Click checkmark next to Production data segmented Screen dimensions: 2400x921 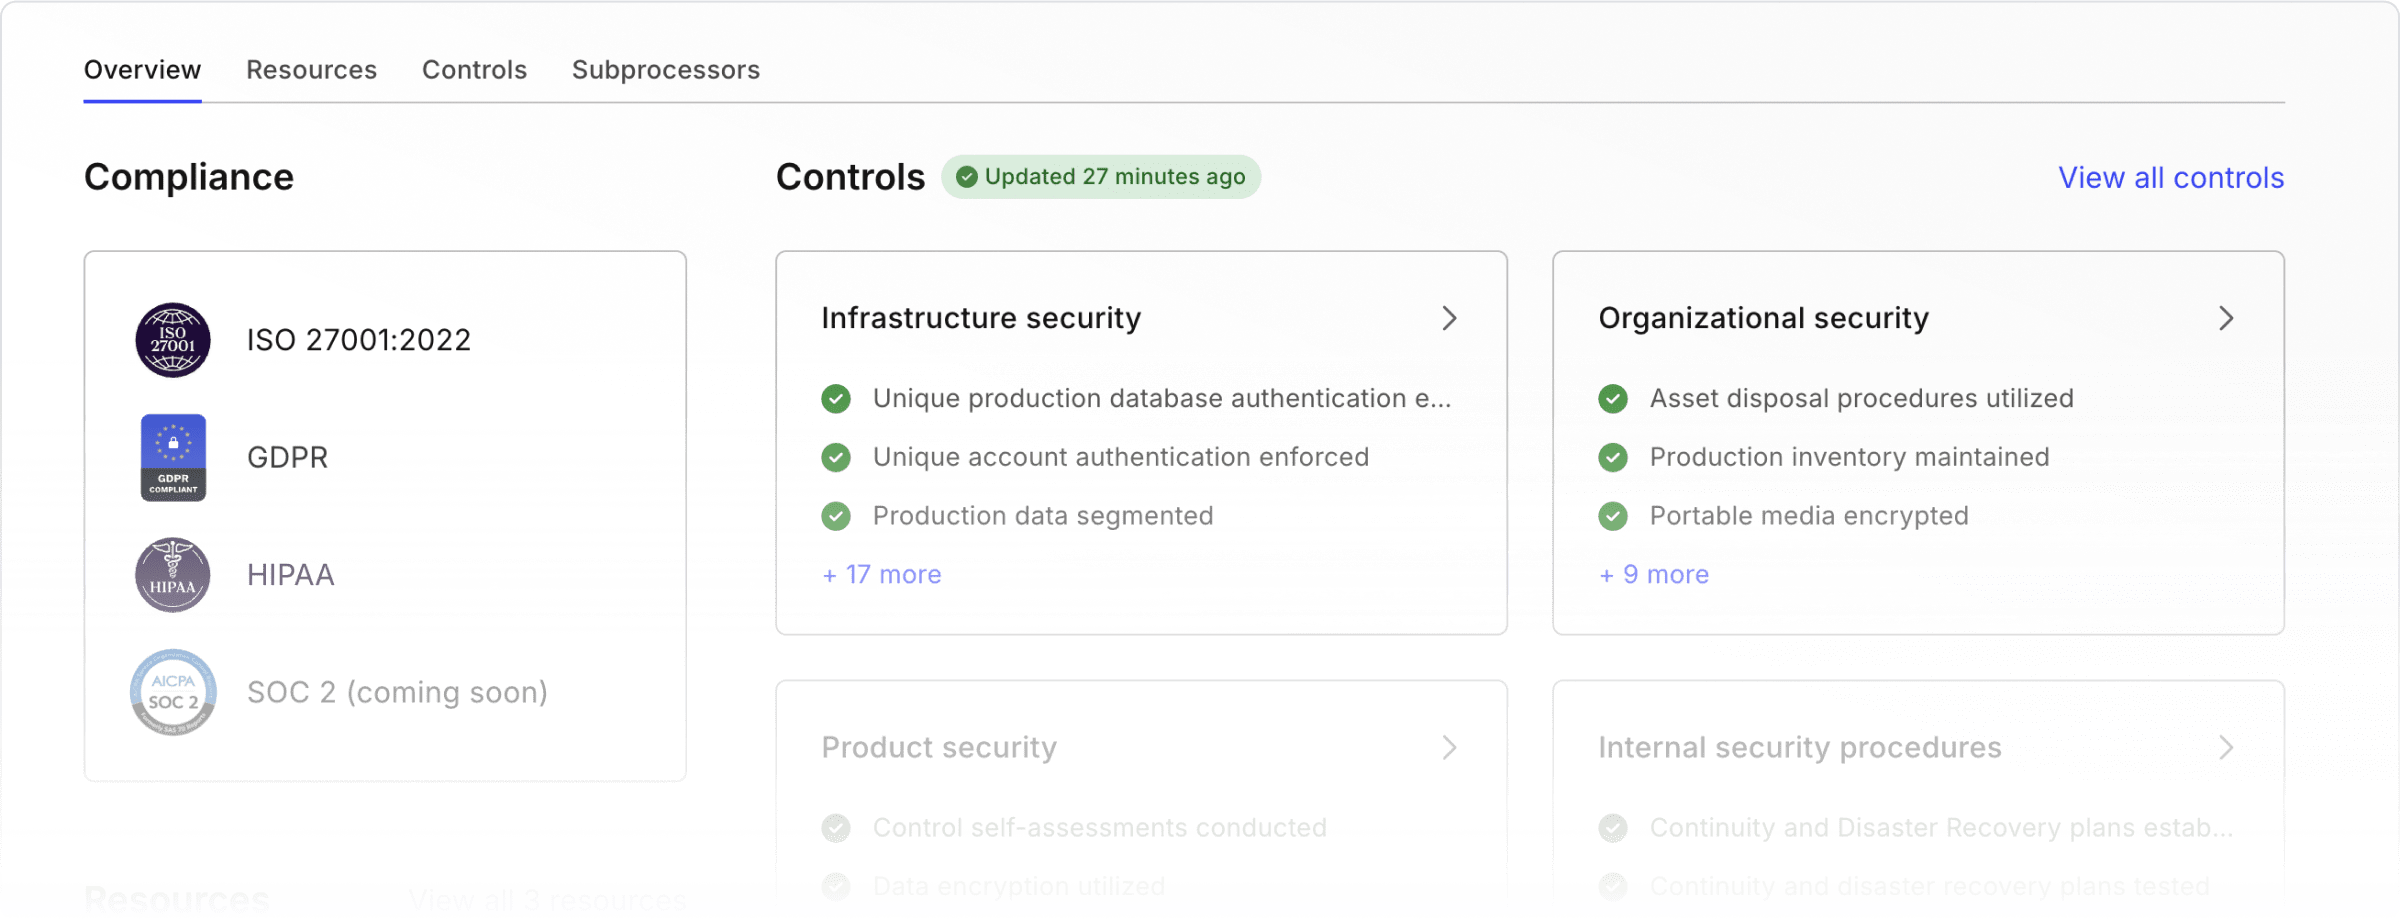[836, 516]
